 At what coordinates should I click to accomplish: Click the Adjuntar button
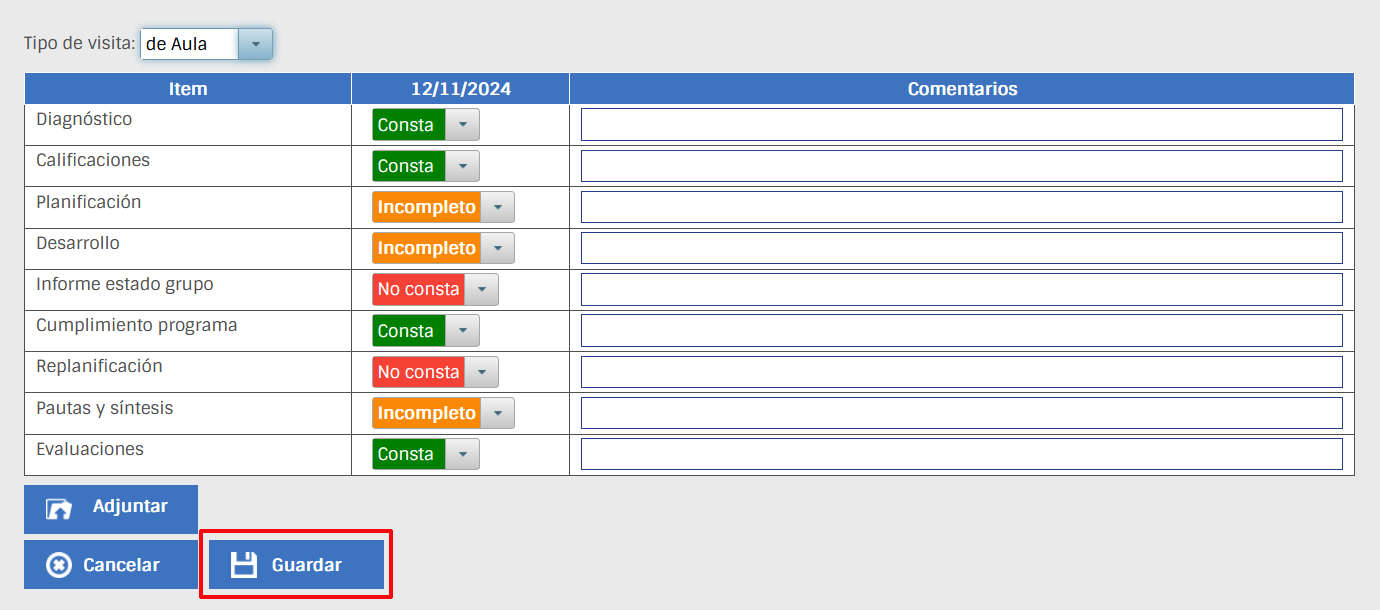coord(111,506)
